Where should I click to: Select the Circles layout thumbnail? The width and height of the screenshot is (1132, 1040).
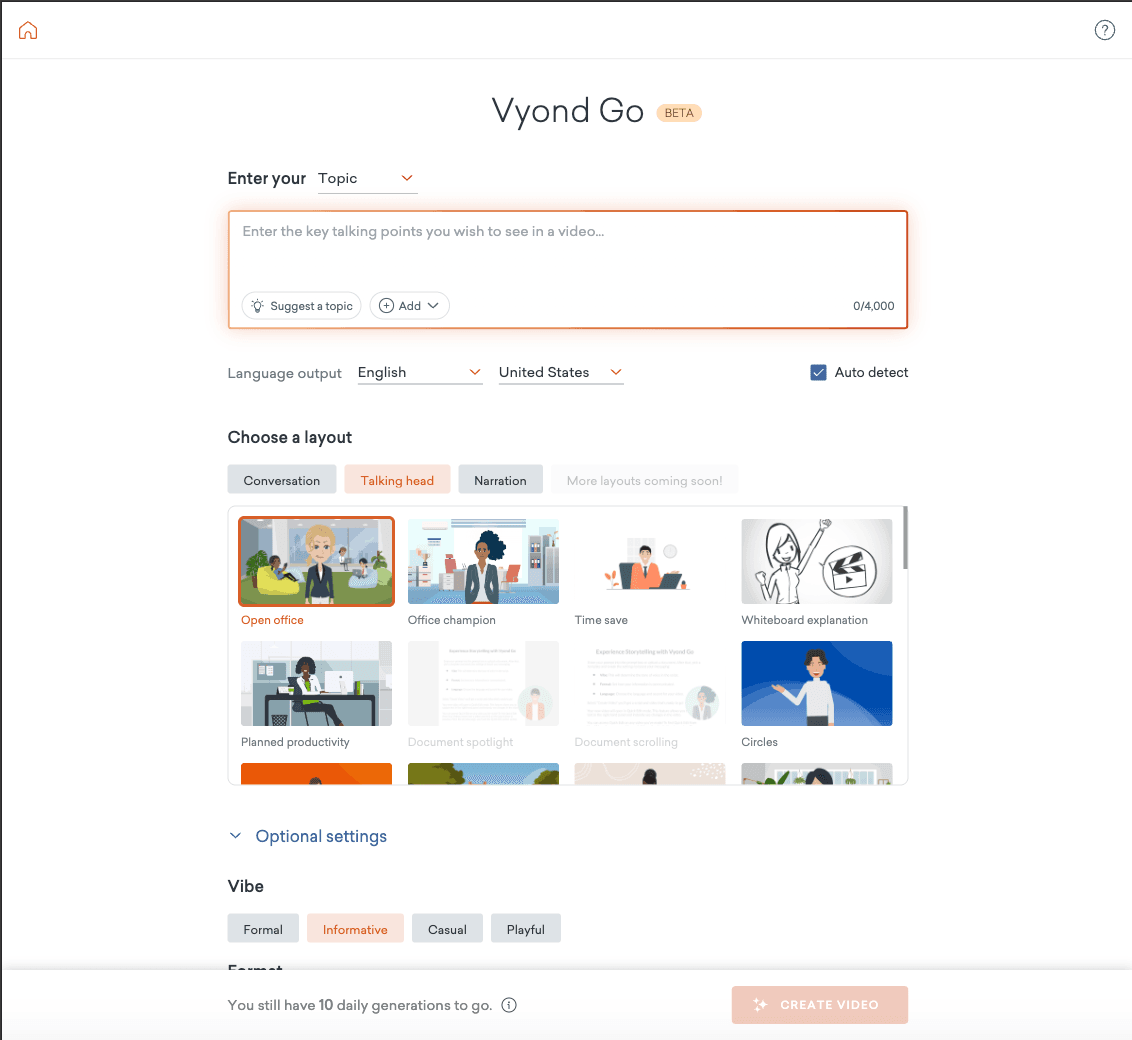(x=817, y=683)
